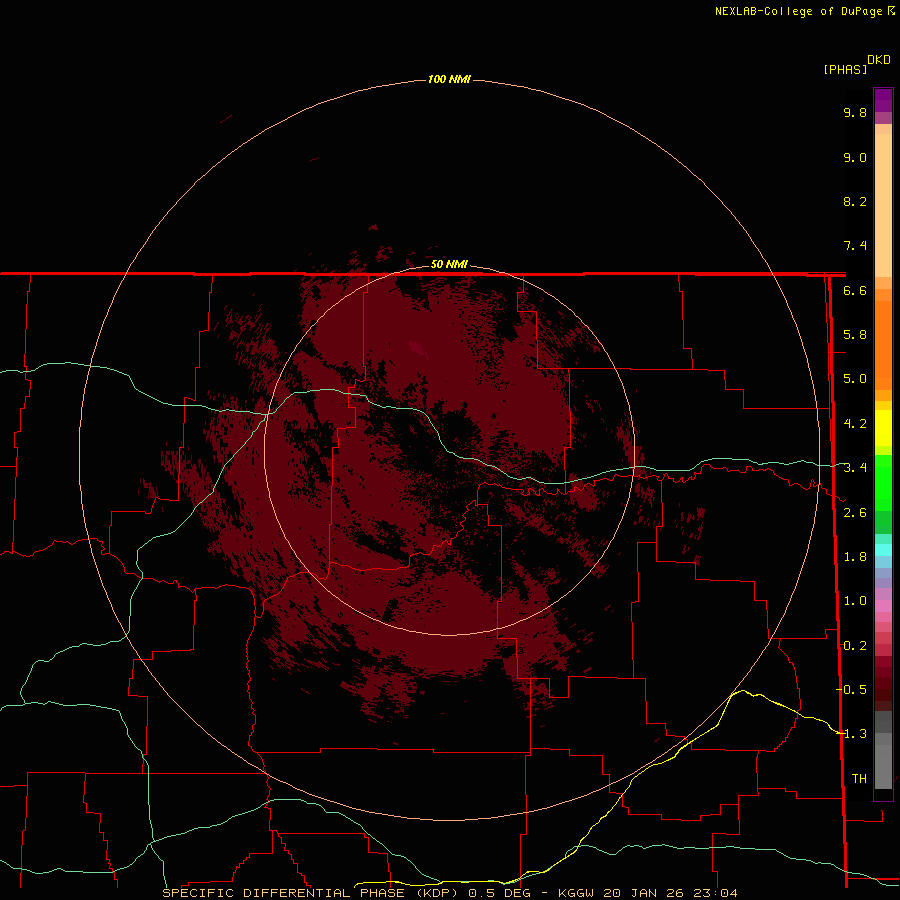
Task: Click the 0.2 value on the color scale
Action: pyautogui.click(x=855, y=646)
